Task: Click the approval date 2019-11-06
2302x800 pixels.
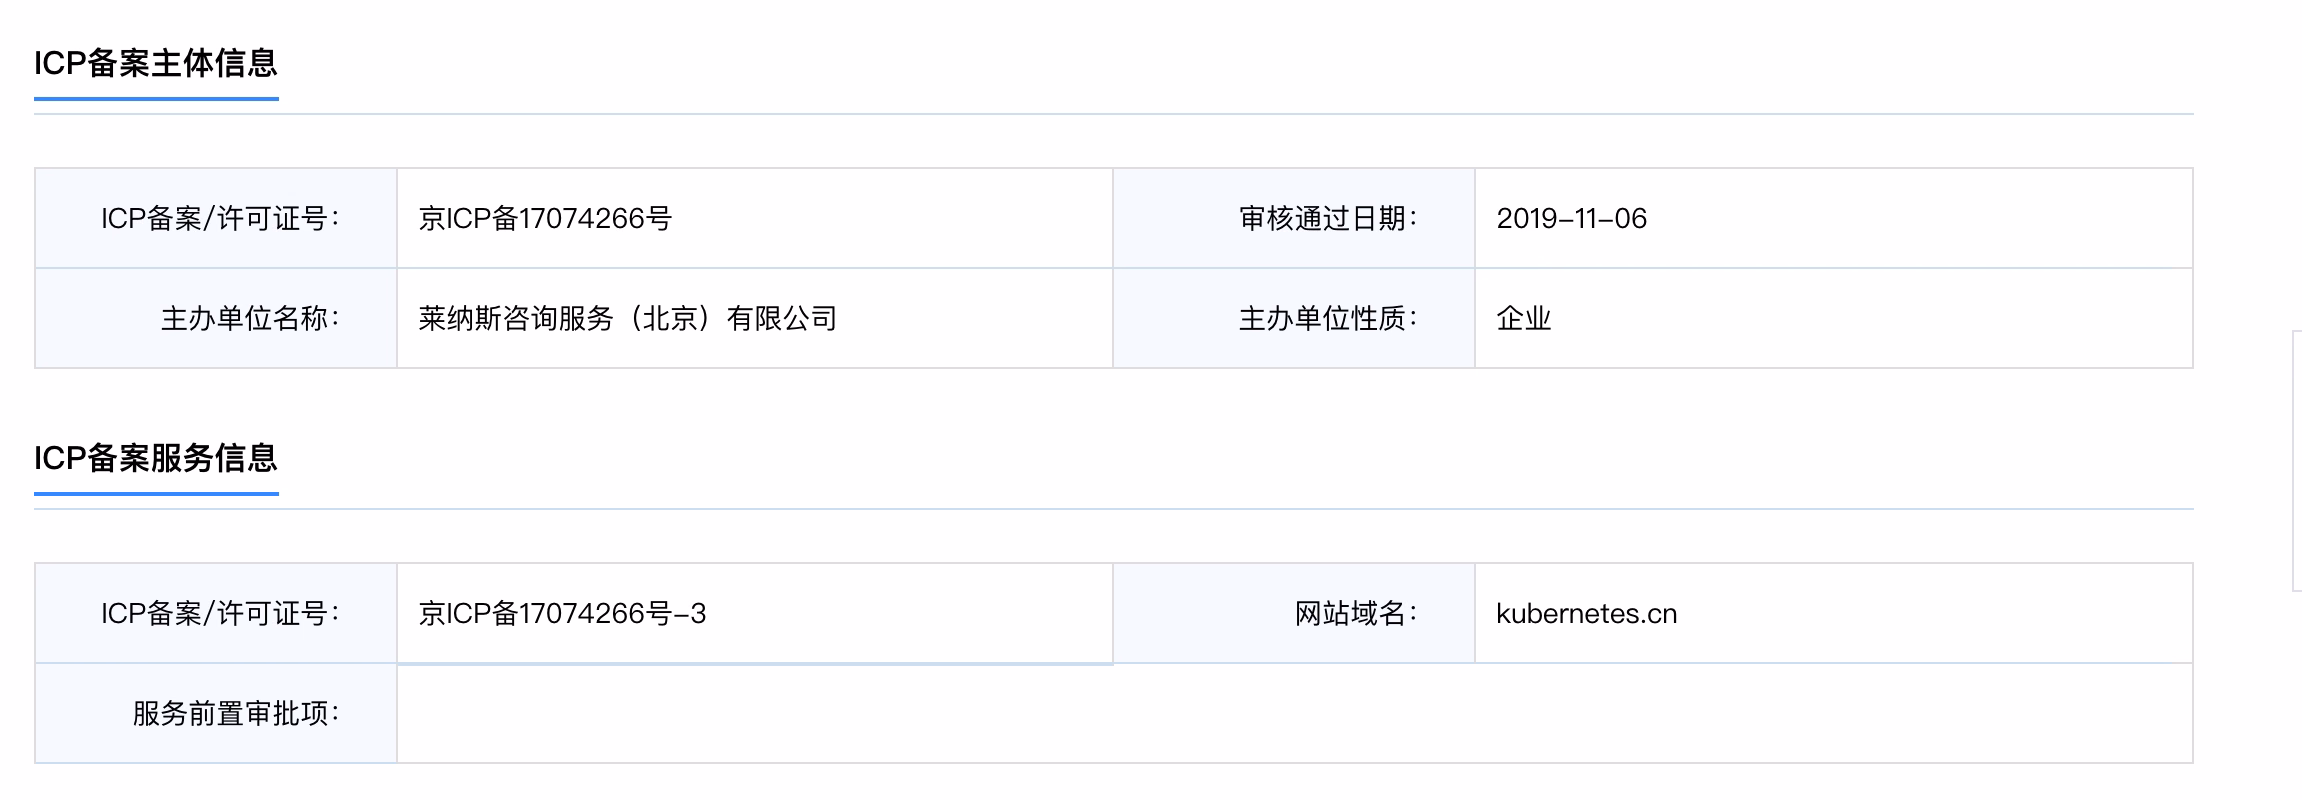Action: (1571, 218)
